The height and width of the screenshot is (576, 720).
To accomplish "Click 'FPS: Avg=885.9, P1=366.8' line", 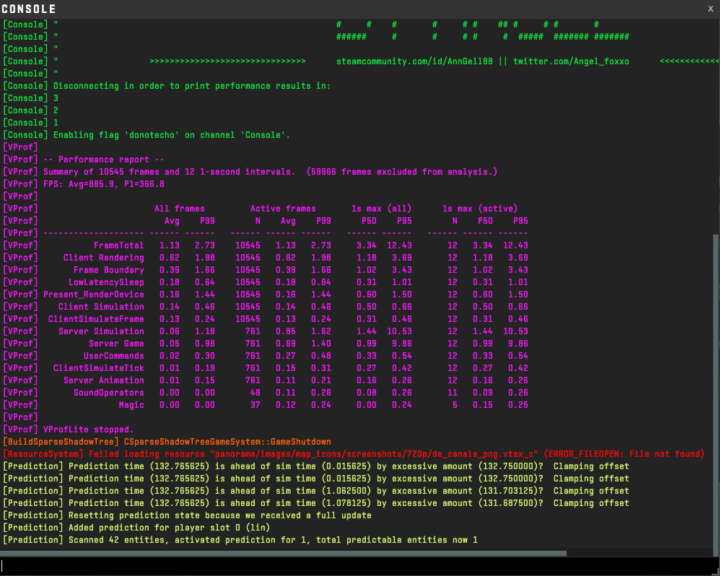I will tap(84, 184).
